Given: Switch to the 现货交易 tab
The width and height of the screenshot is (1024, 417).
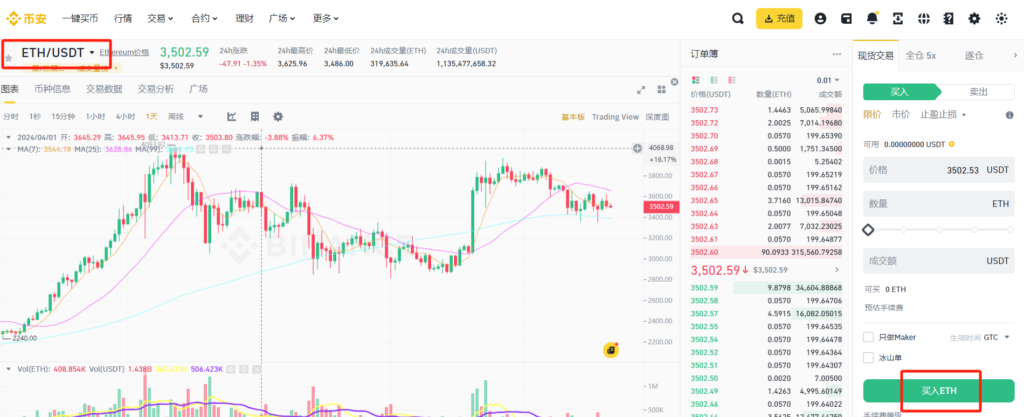Looking at the screenshot, I should [875, 55].
